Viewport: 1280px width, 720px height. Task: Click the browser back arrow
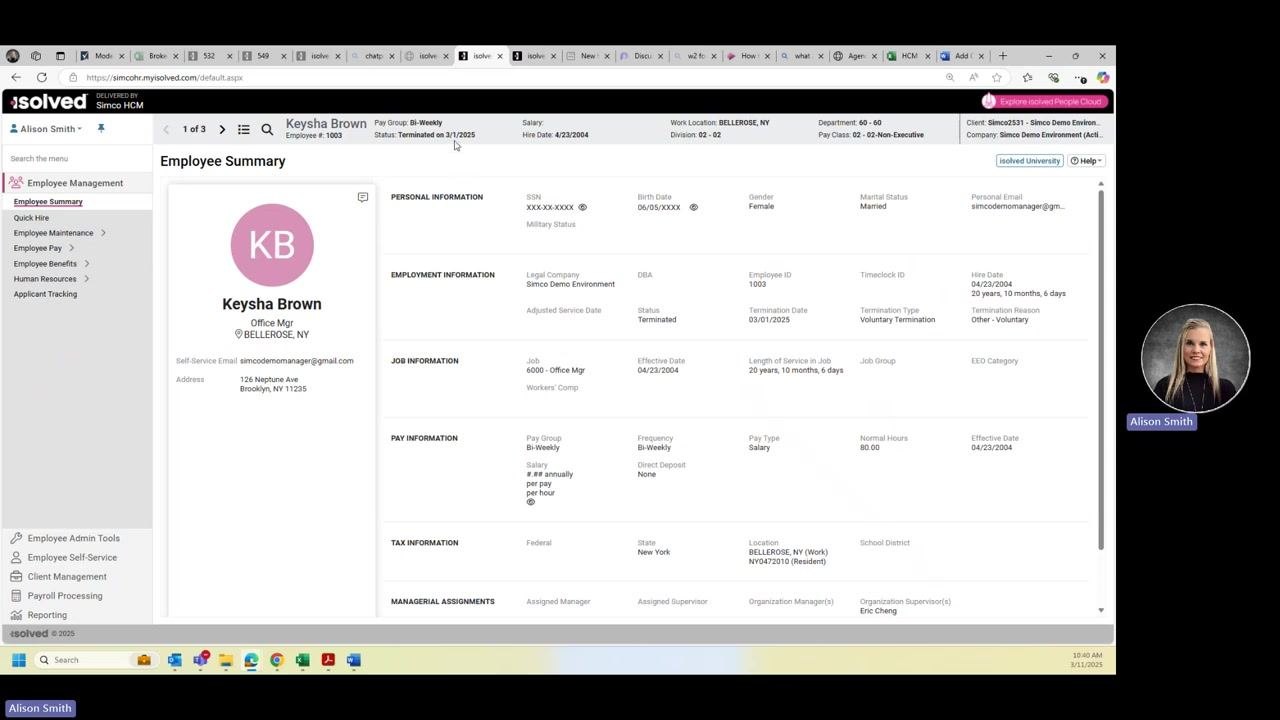16,77
